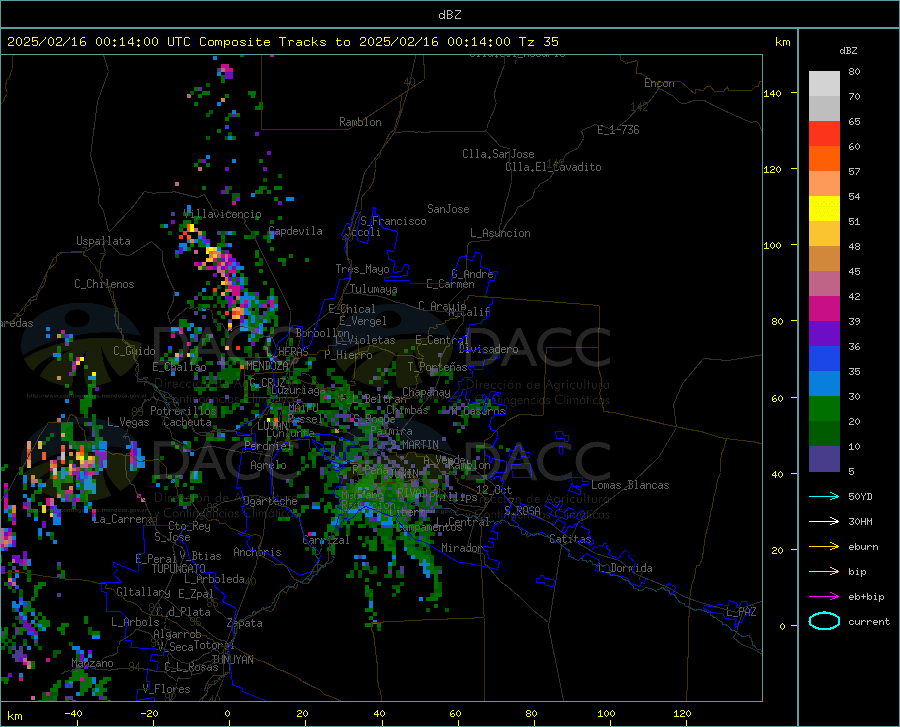Image resolution: width=900 pixels, height=727 pixels.
Task: Click the Villavicencio label
Action: (222, 214)
